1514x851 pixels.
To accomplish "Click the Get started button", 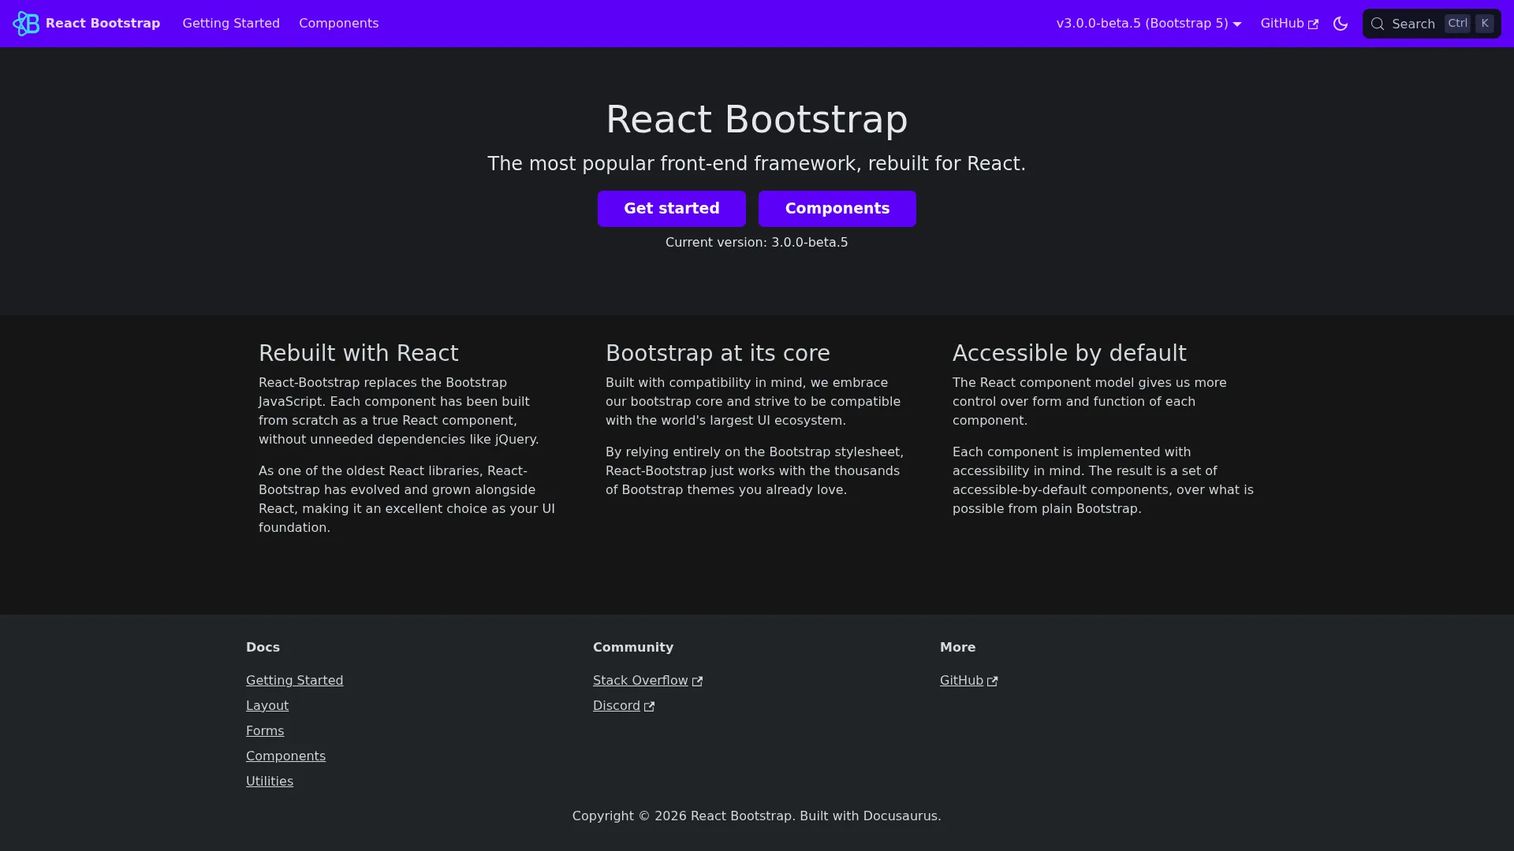I will pyautogui.click(x=672, y=209).
